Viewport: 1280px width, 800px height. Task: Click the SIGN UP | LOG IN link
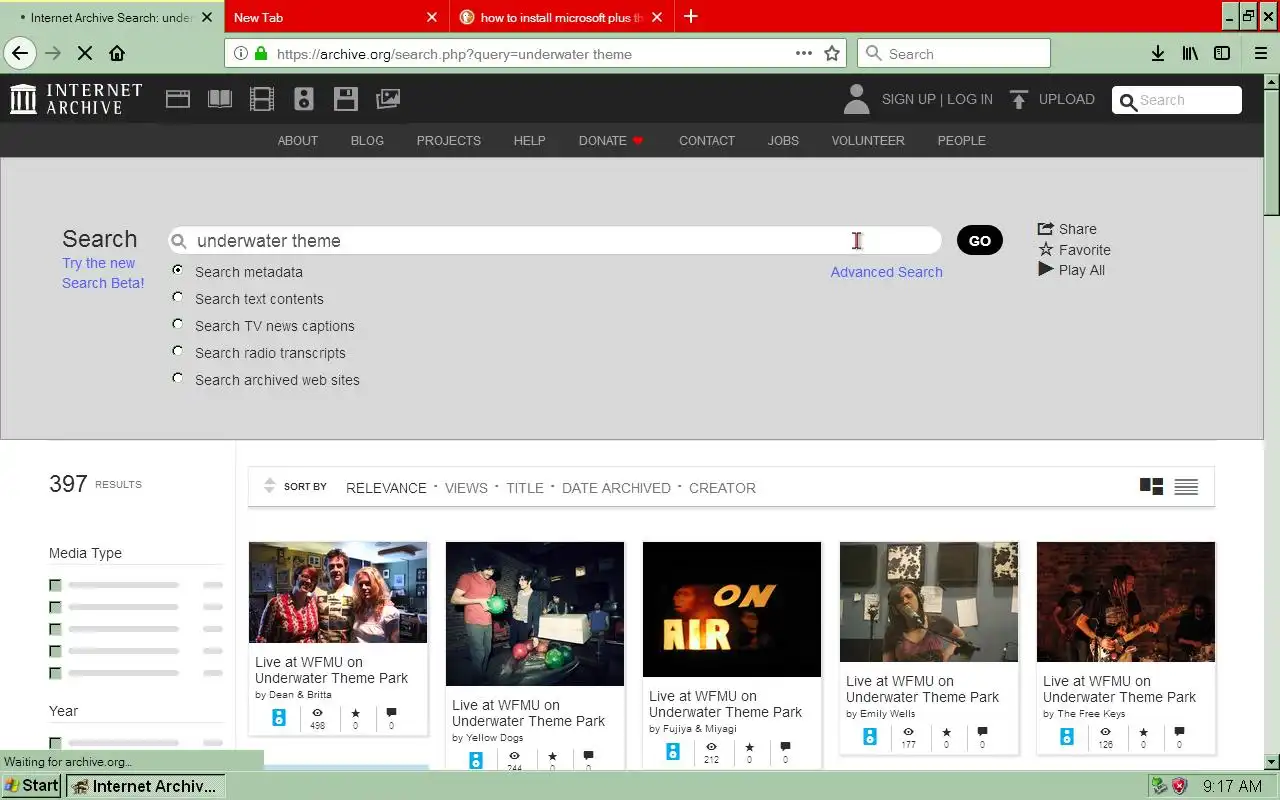click(x=937, y=99)
